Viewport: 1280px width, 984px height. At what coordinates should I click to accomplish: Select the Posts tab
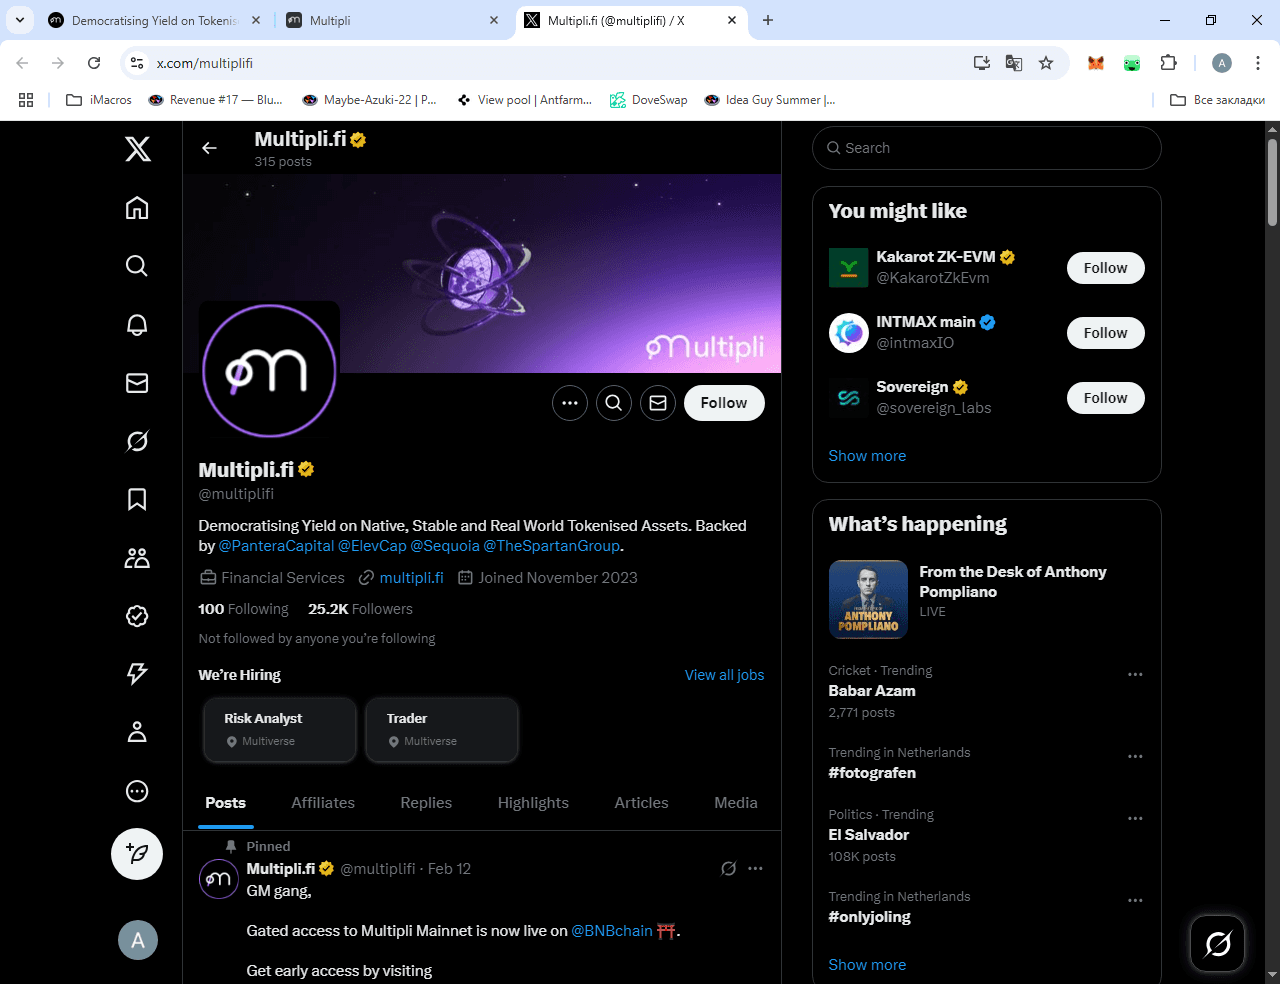[x=226, y=803]
